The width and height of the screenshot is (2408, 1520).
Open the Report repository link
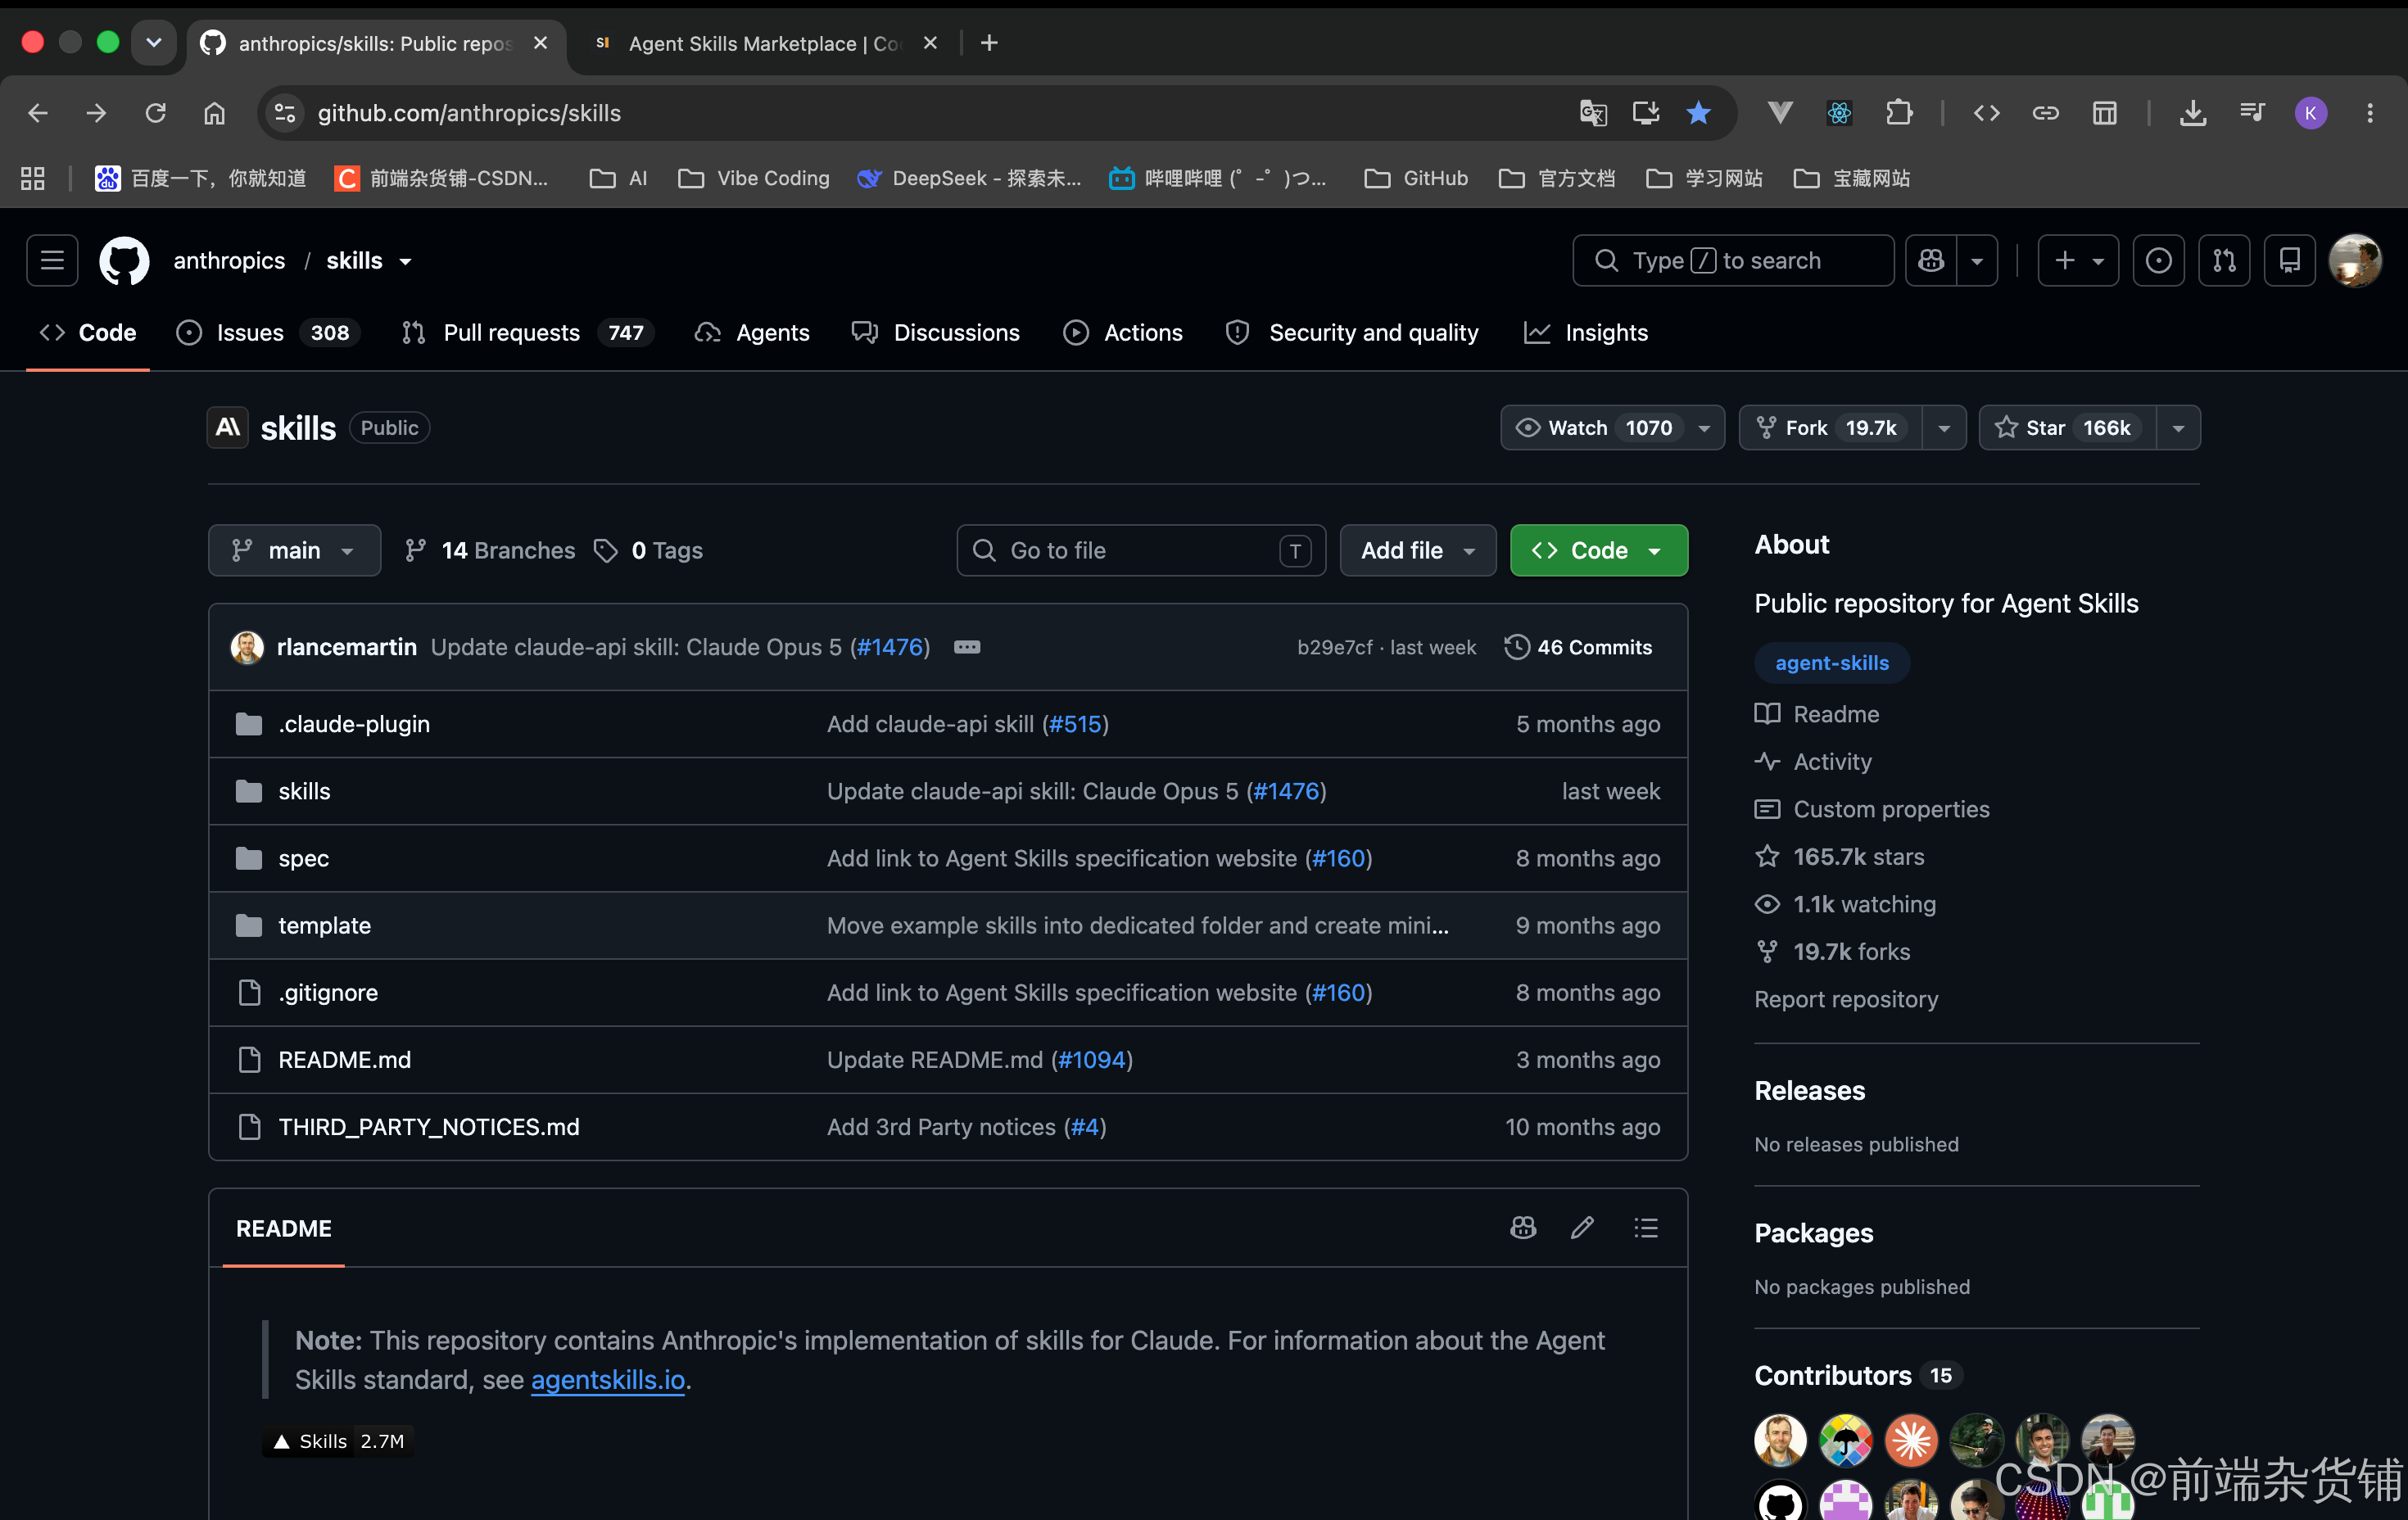coord(1846,999)
